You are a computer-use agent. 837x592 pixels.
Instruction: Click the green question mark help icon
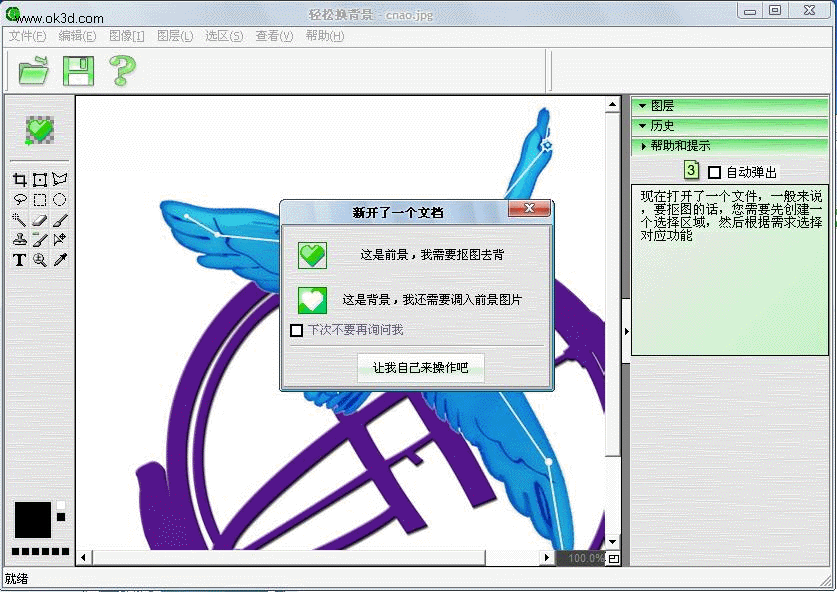(x=122, y=71)
